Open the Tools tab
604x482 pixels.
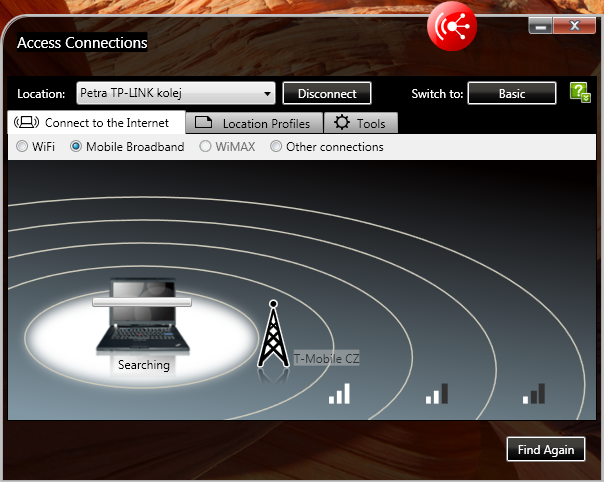361,123
